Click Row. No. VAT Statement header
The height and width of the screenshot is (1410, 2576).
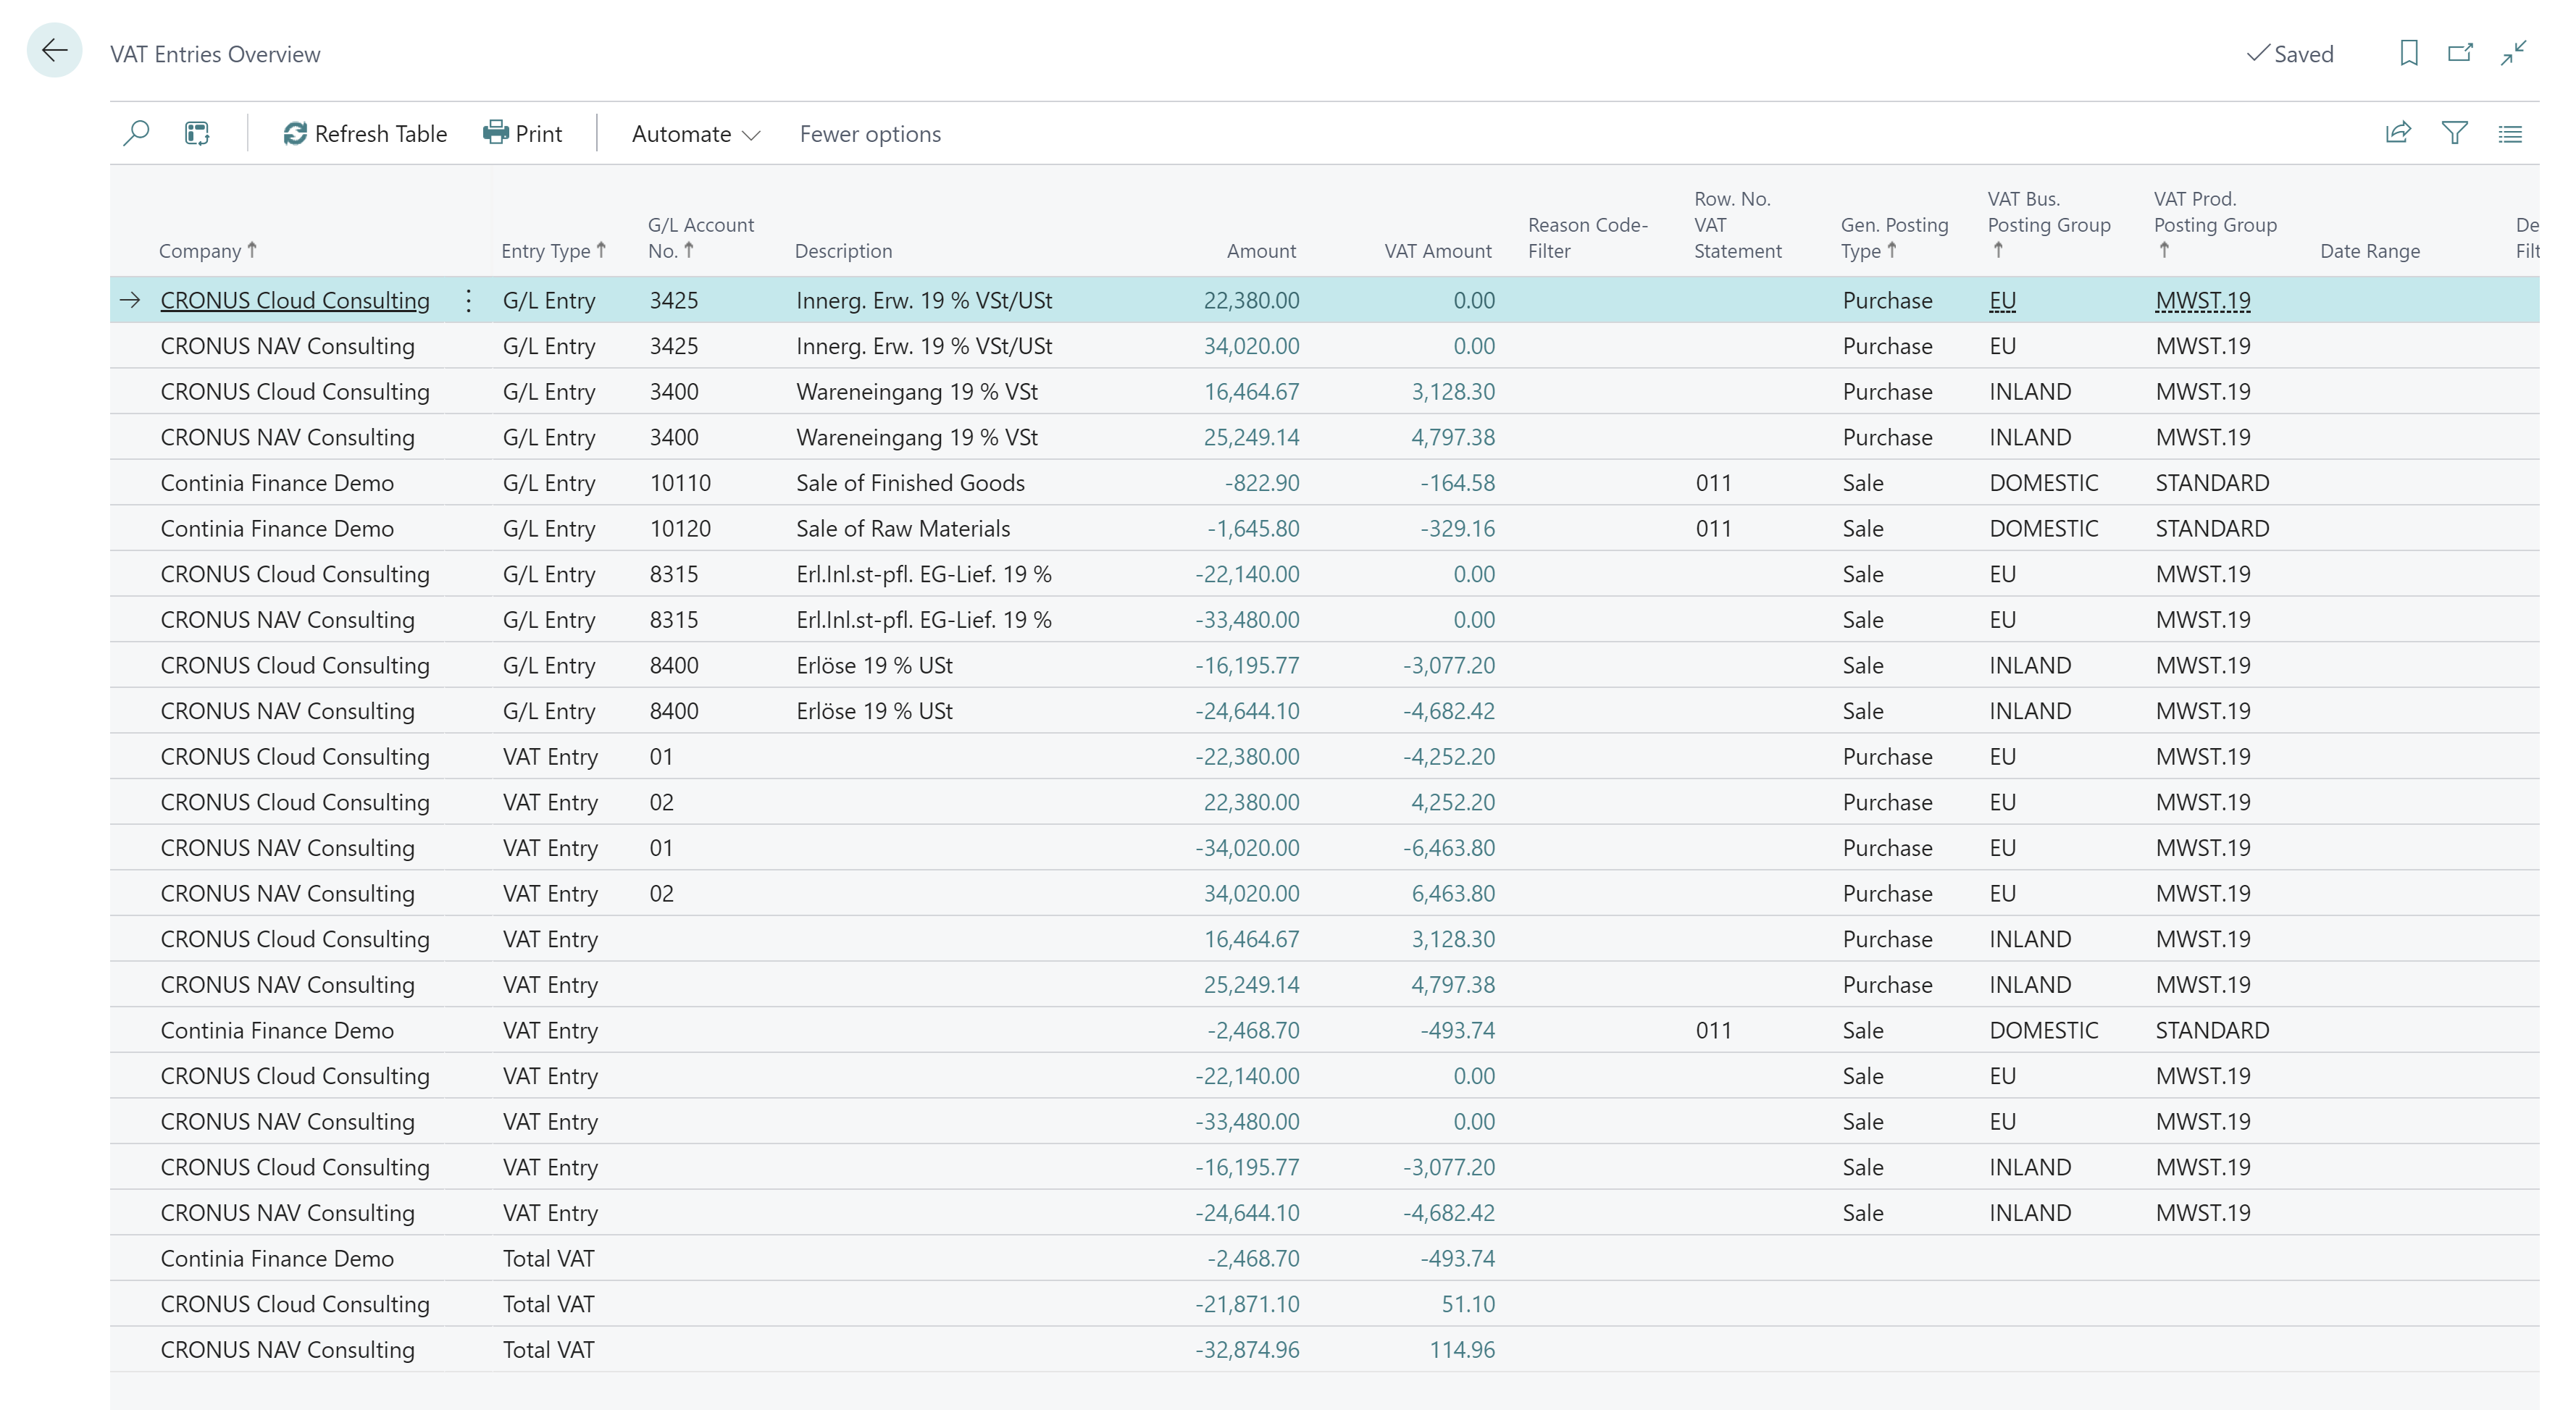point(1738,224)
